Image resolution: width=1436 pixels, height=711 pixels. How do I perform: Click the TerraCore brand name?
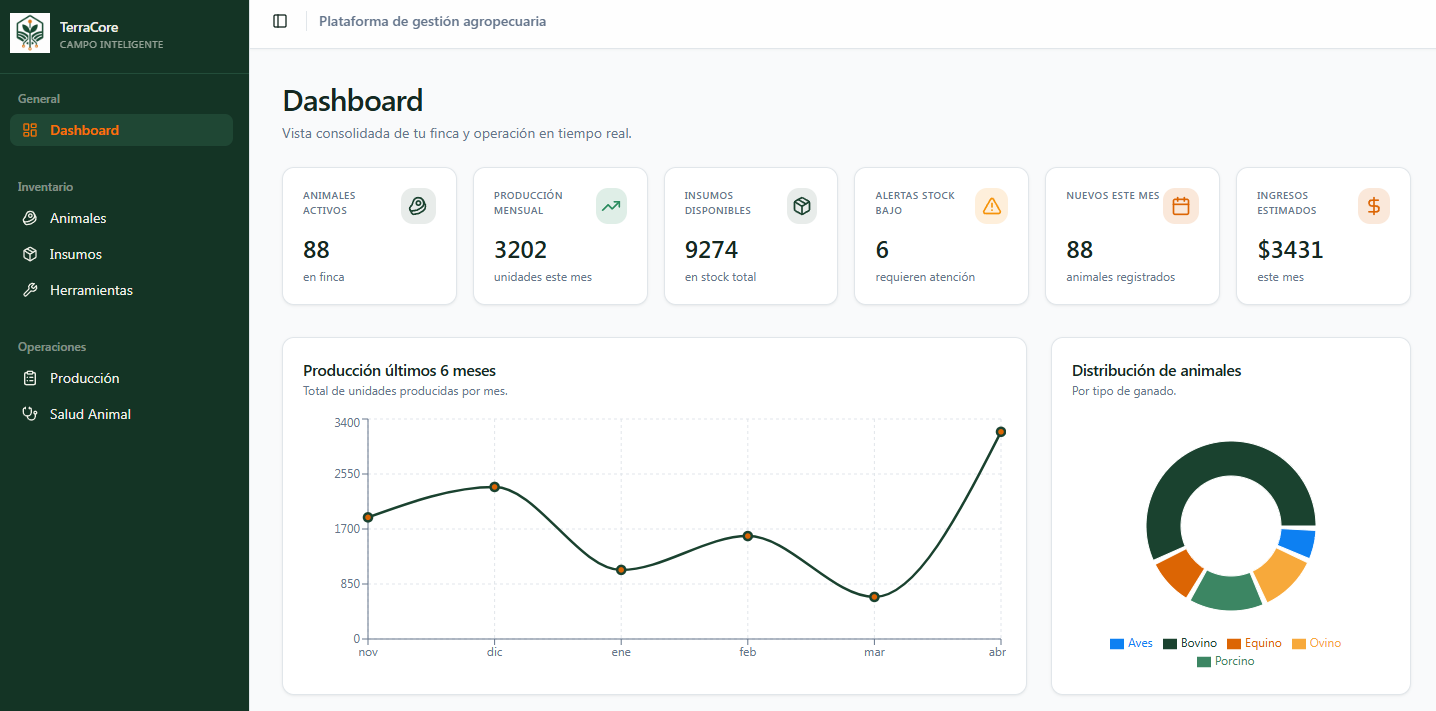coord(89,27)
